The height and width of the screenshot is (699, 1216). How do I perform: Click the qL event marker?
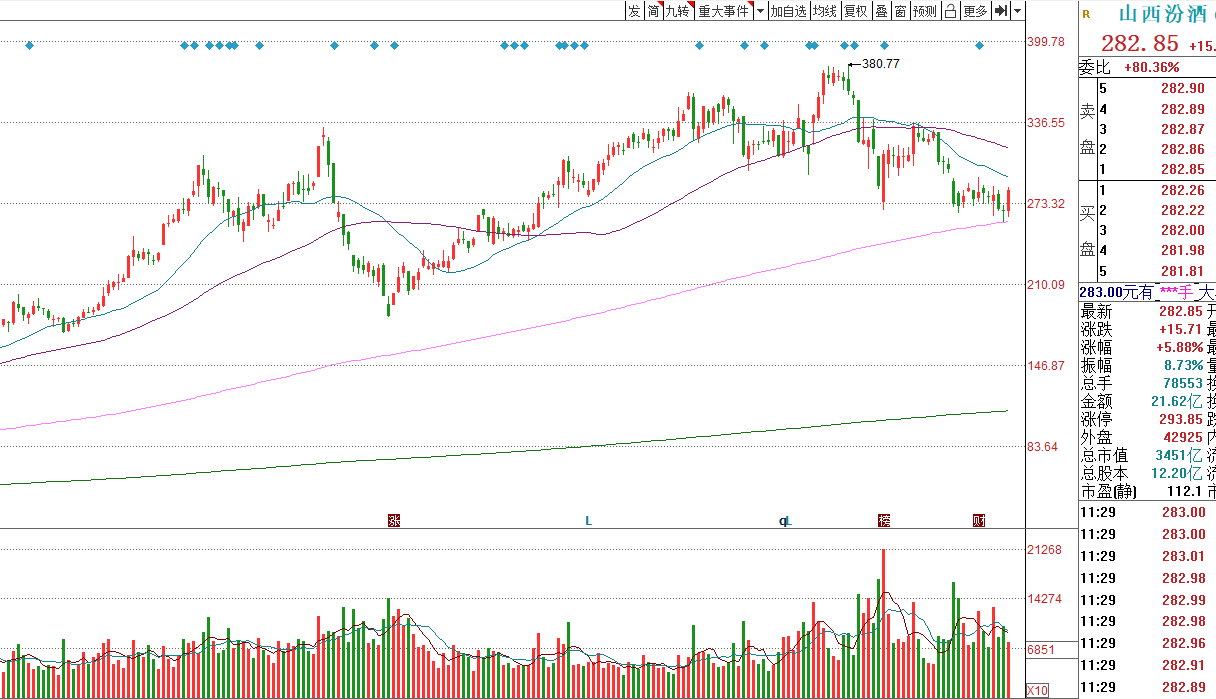pos(786,520)
